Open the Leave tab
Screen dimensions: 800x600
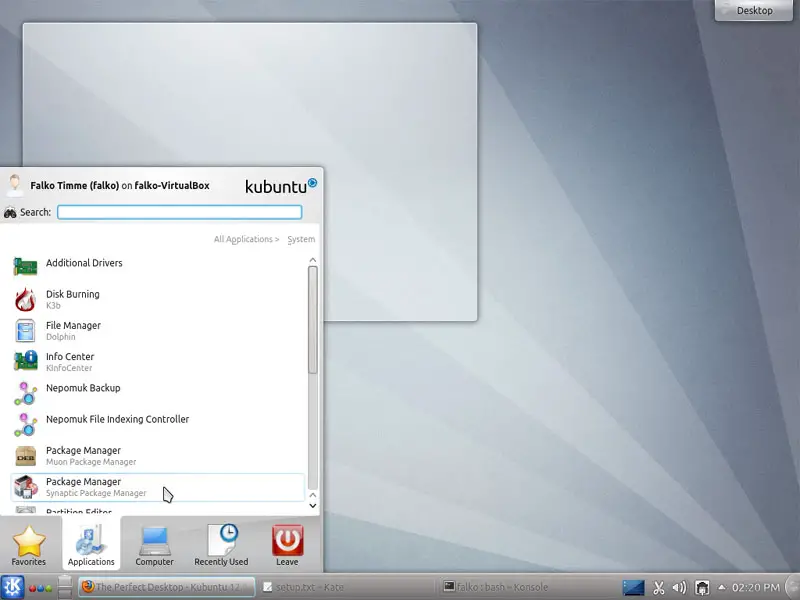[287, 545]
